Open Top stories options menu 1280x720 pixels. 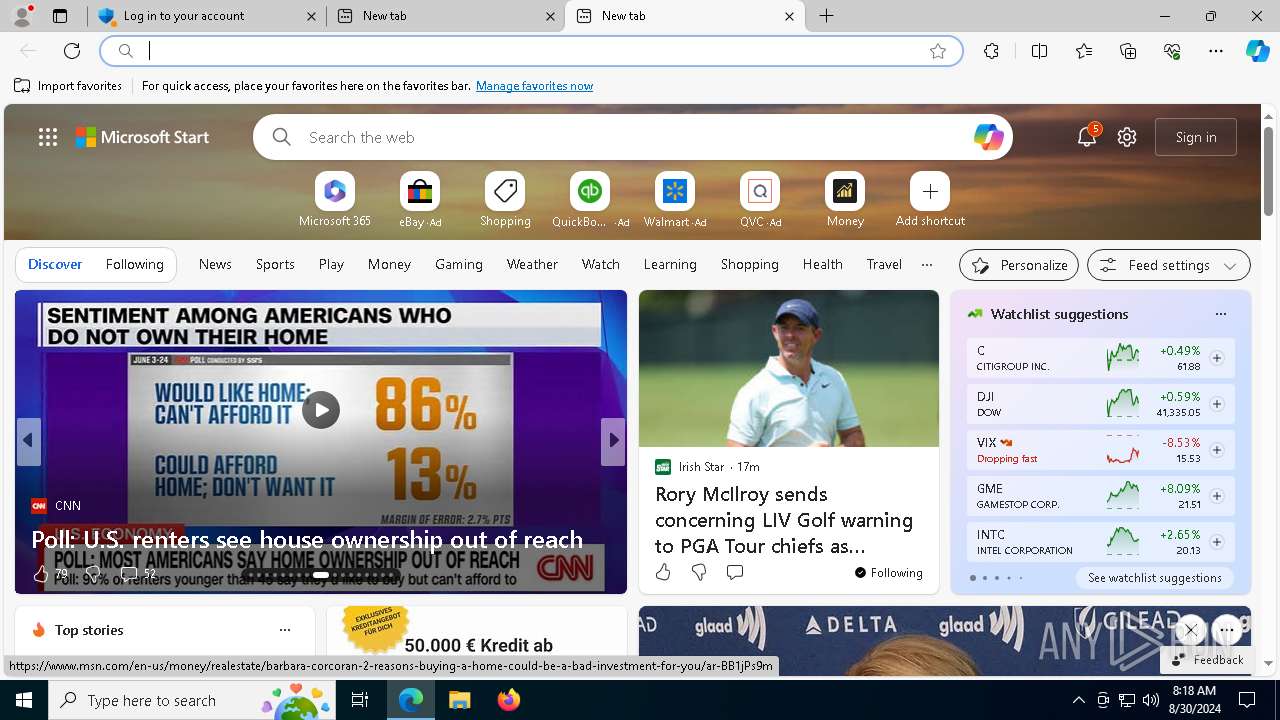[x=285, y=630]
